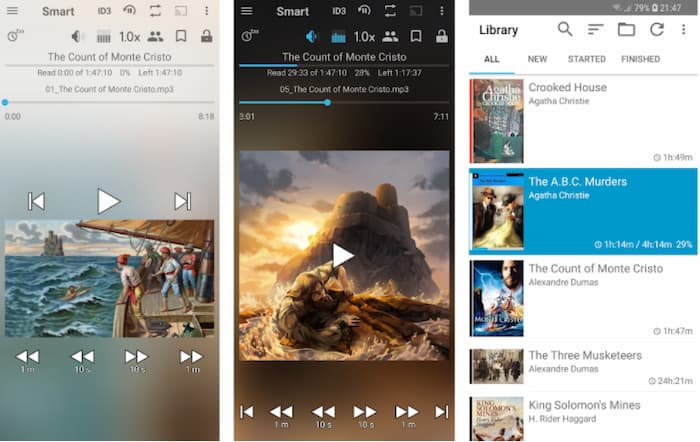This screenshot has width=700, height=442.
Task: Select the ALL tab
Action: pos(492,59)
